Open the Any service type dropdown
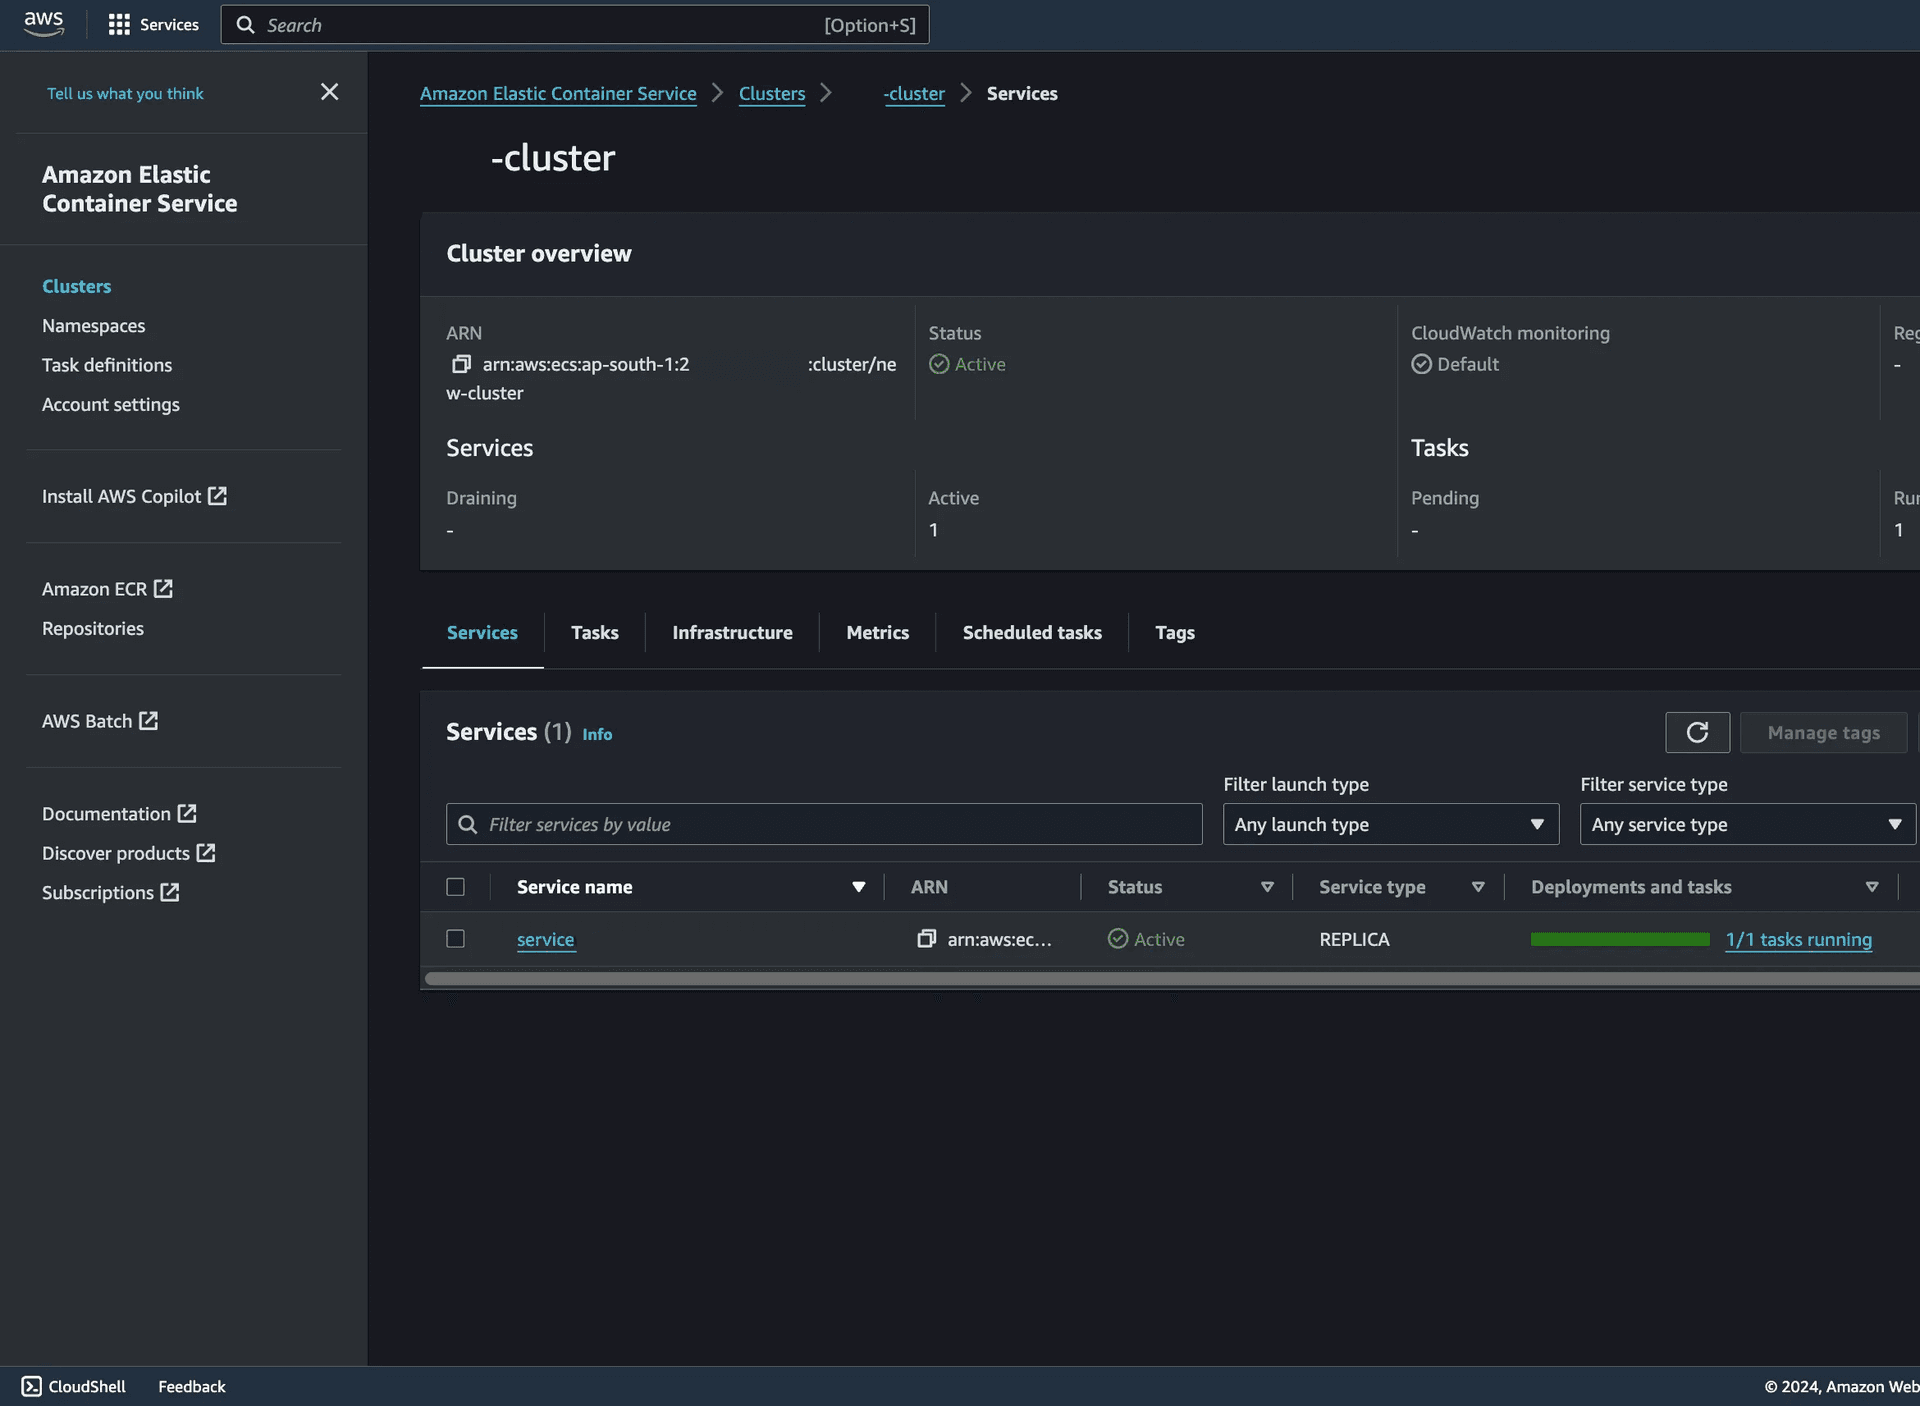Screen dimensions: 1920x1406 pyautogui.click(x=1746, y=824)
